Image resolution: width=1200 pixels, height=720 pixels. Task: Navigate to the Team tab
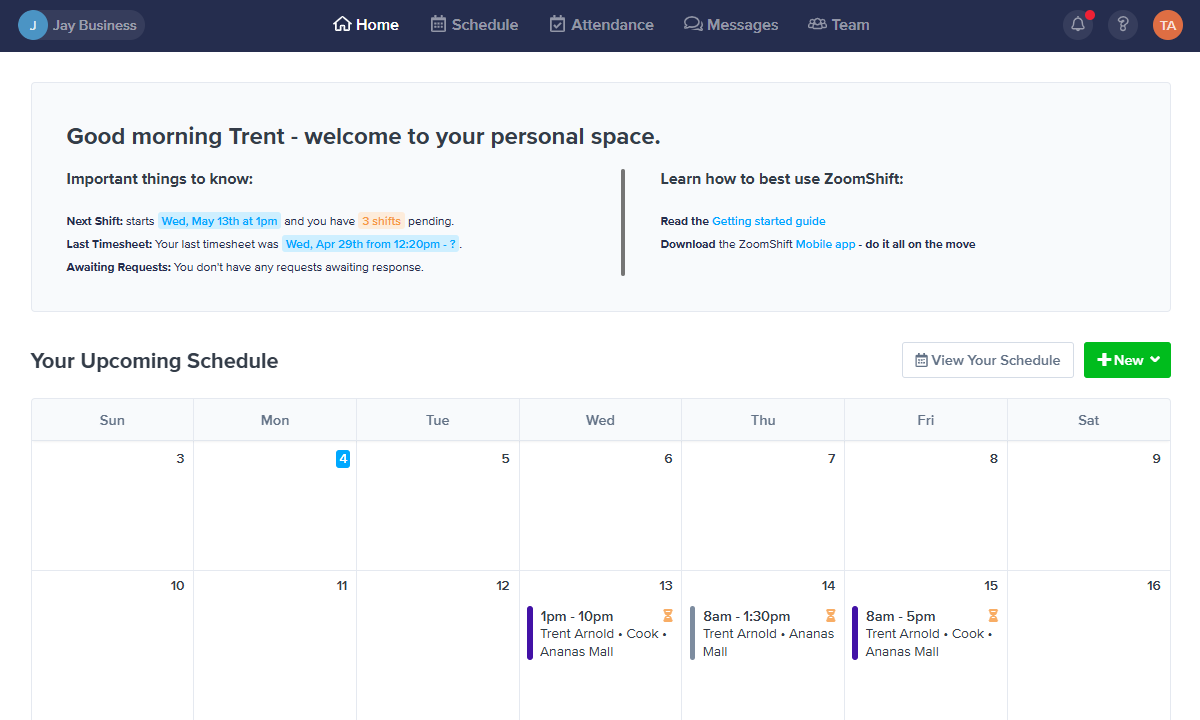pyautogui.click(x=838, y=24)
